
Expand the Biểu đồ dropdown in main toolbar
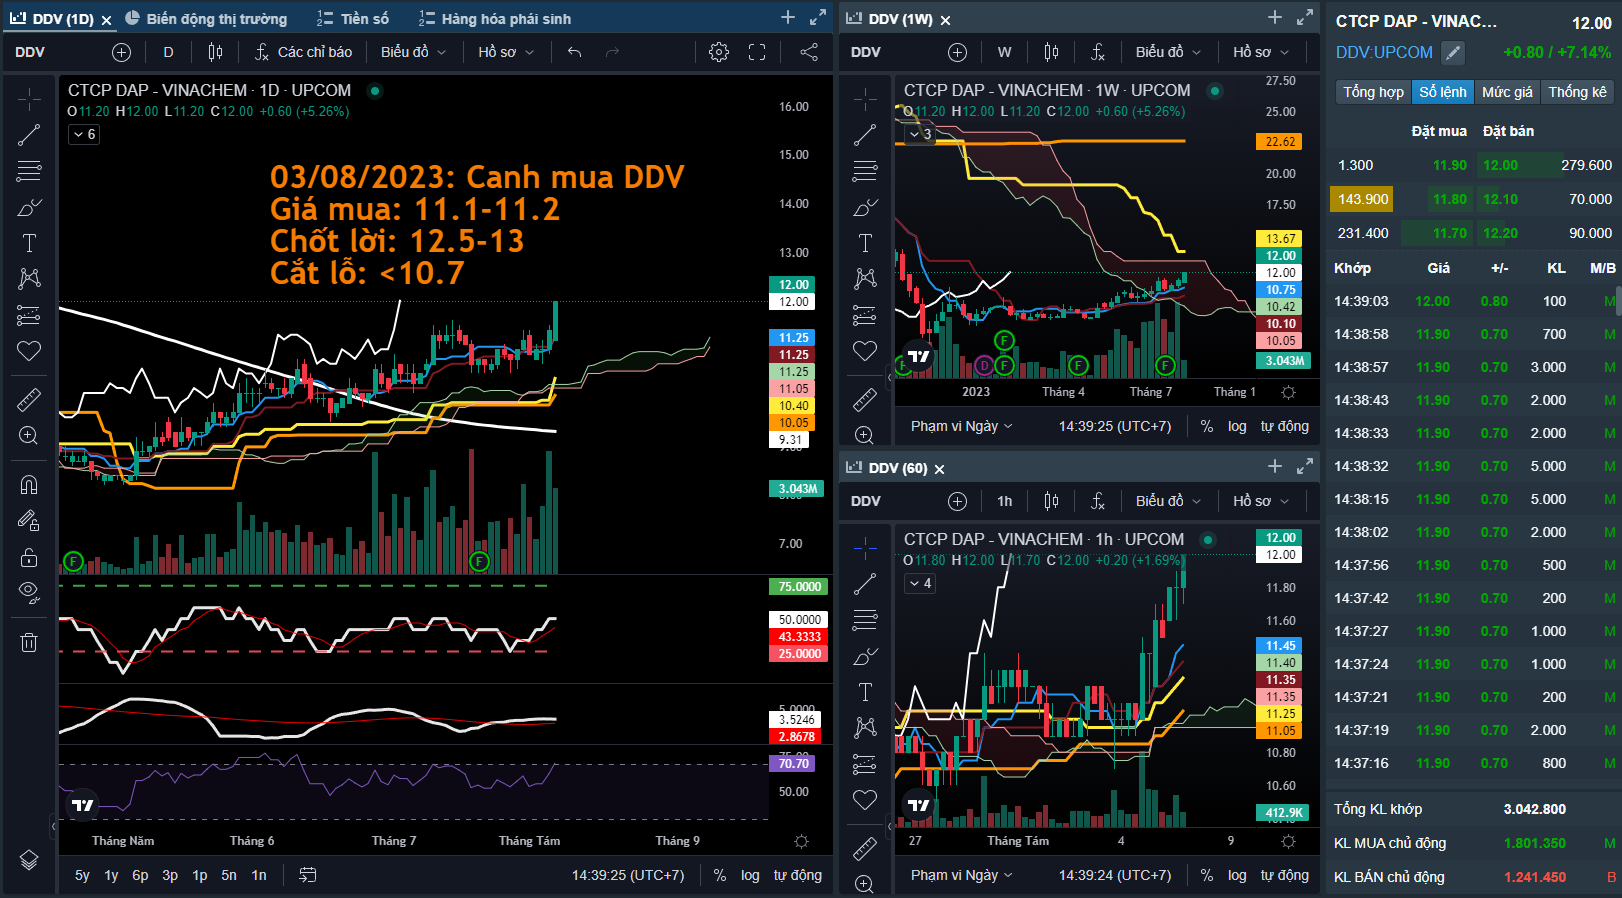point(413,52)
